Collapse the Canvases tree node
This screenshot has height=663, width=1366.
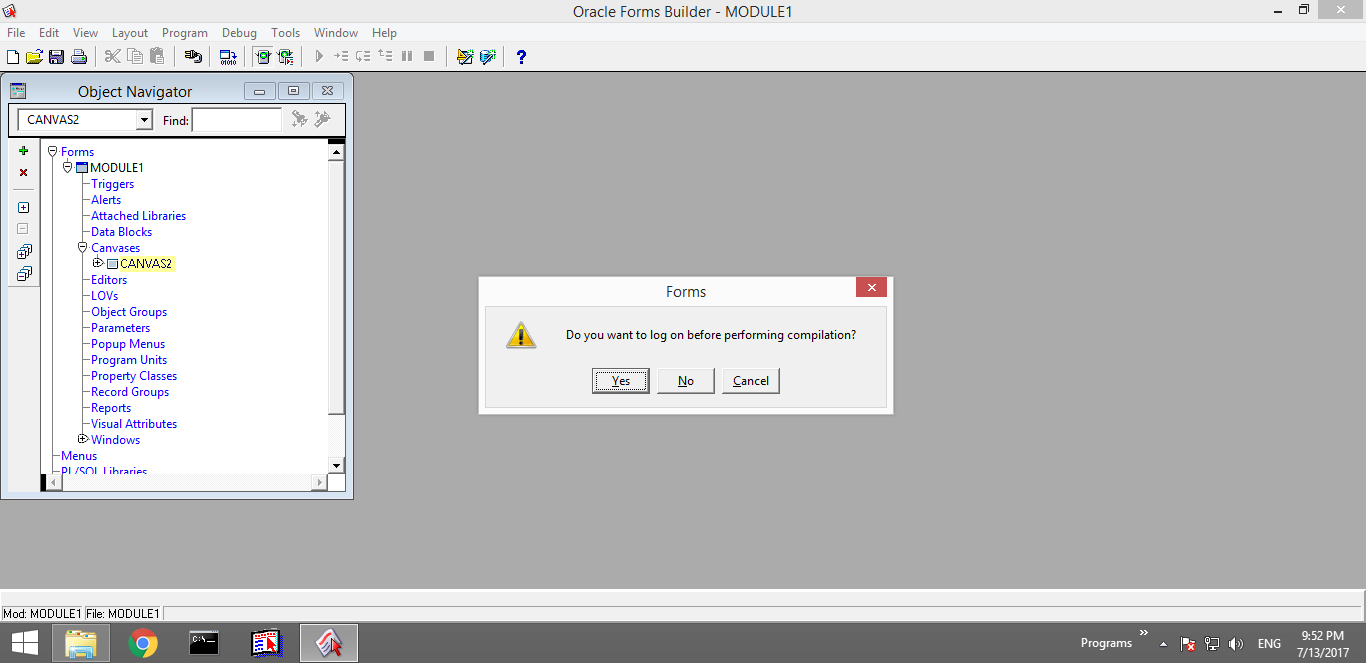click(x=83, y=247)
